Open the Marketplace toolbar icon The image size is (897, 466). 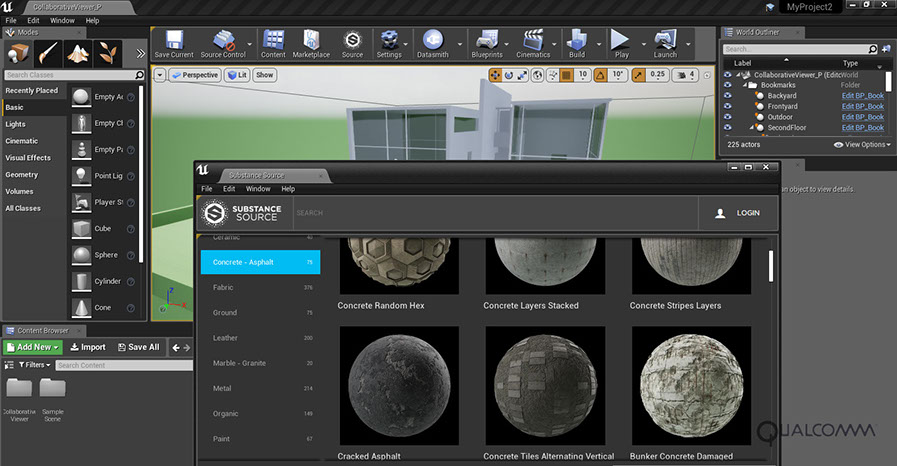(310, 42)
